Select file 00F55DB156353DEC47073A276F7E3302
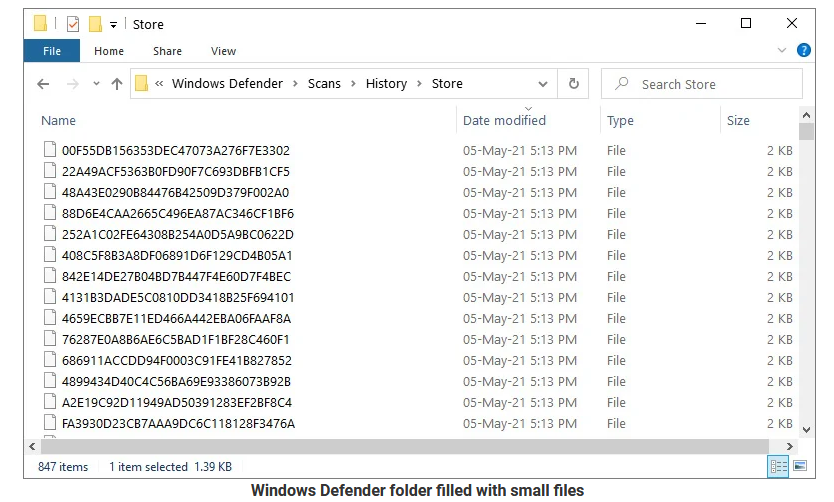Screen dimensions: 834x502 point(176,150)
